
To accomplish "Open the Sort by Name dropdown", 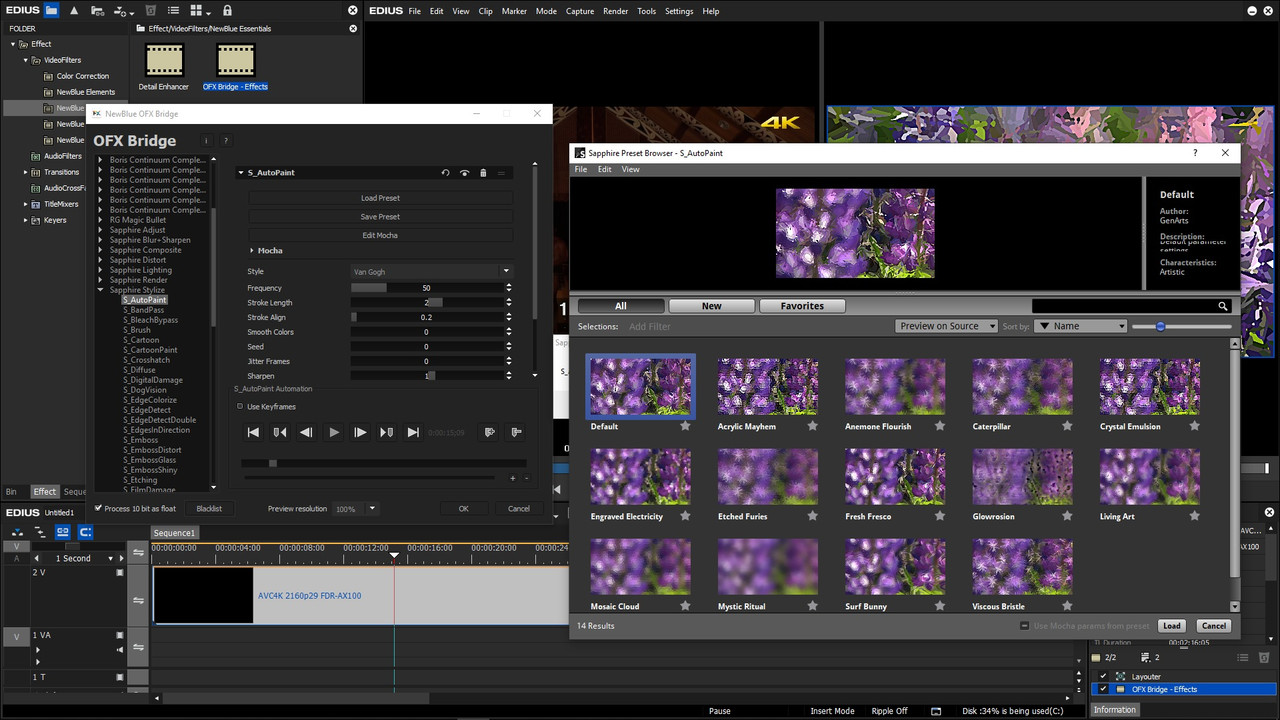I will (1080, 326).
